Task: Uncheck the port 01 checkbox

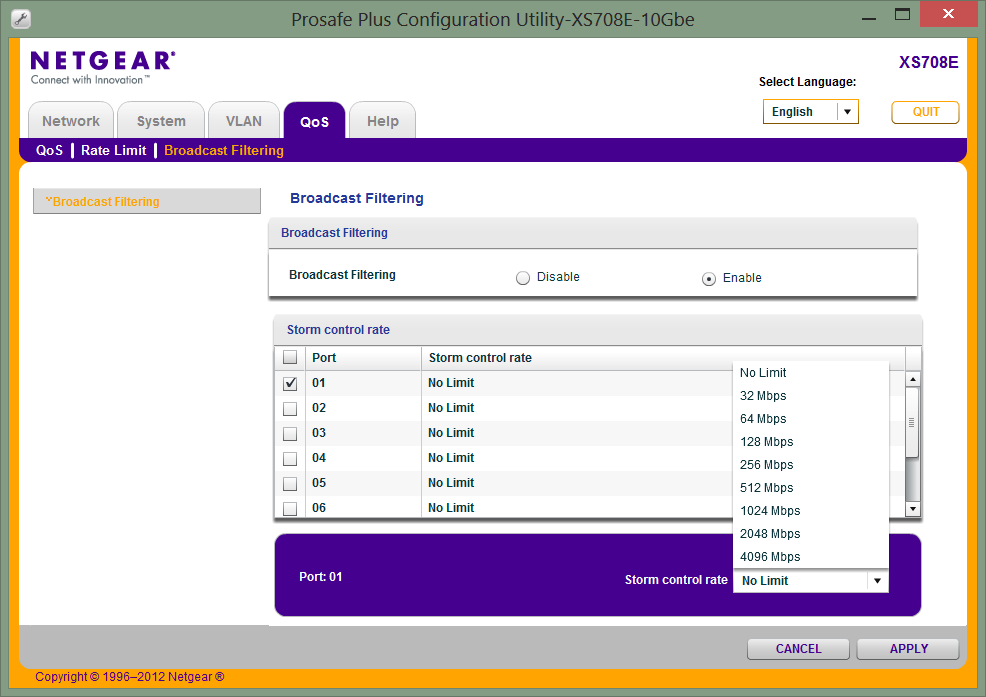Action: pyautogui.click(x=290, y=383)
